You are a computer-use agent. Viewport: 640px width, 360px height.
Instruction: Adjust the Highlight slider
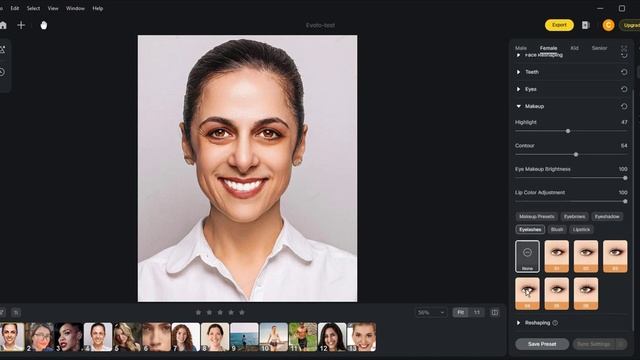point(571,131)
